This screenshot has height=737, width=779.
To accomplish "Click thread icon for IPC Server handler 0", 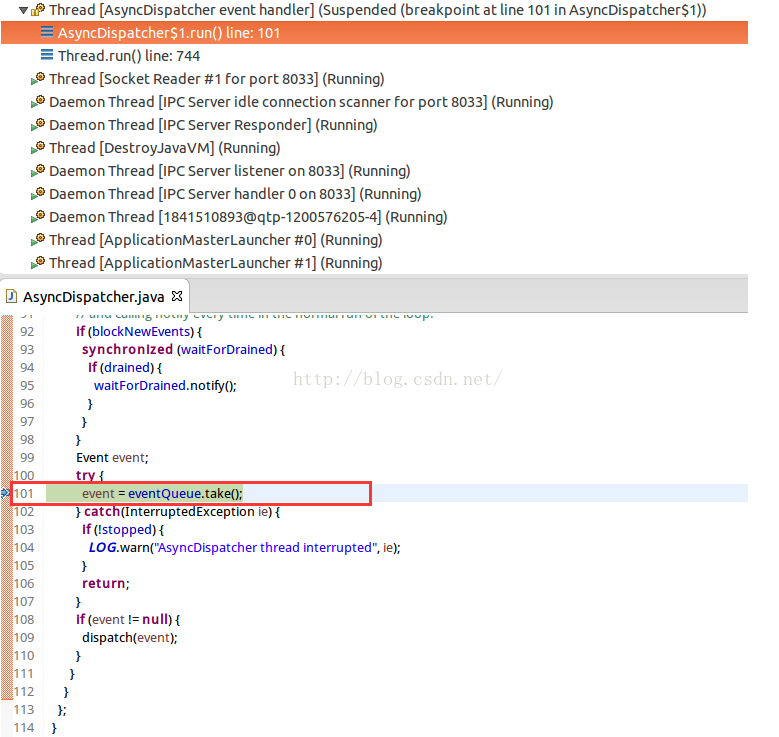I will (x=38, y=193).
